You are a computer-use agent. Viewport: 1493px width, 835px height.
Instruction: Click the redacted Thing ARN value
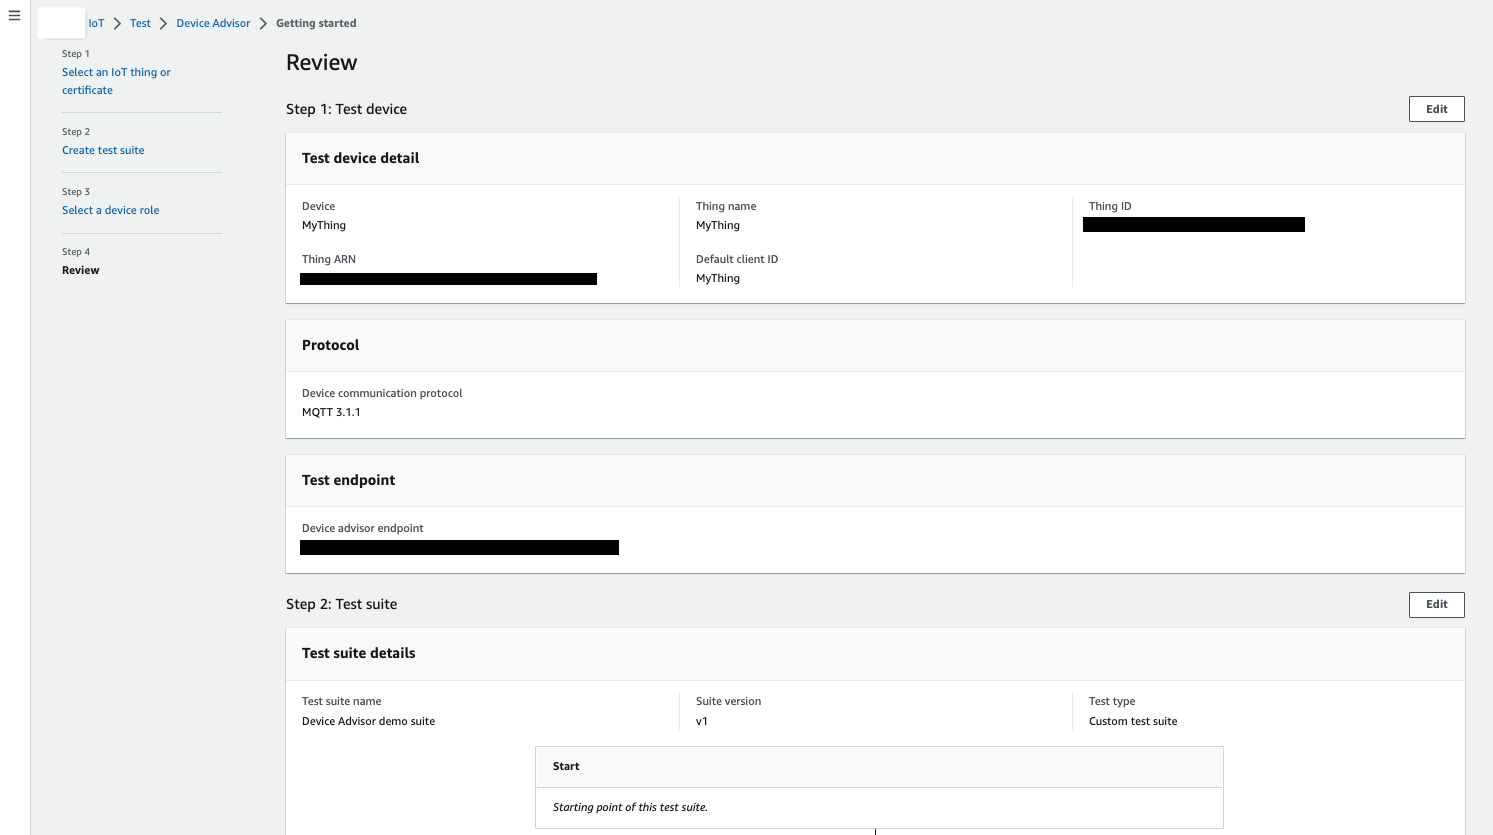pyautogui.click(x=448, y=279)
